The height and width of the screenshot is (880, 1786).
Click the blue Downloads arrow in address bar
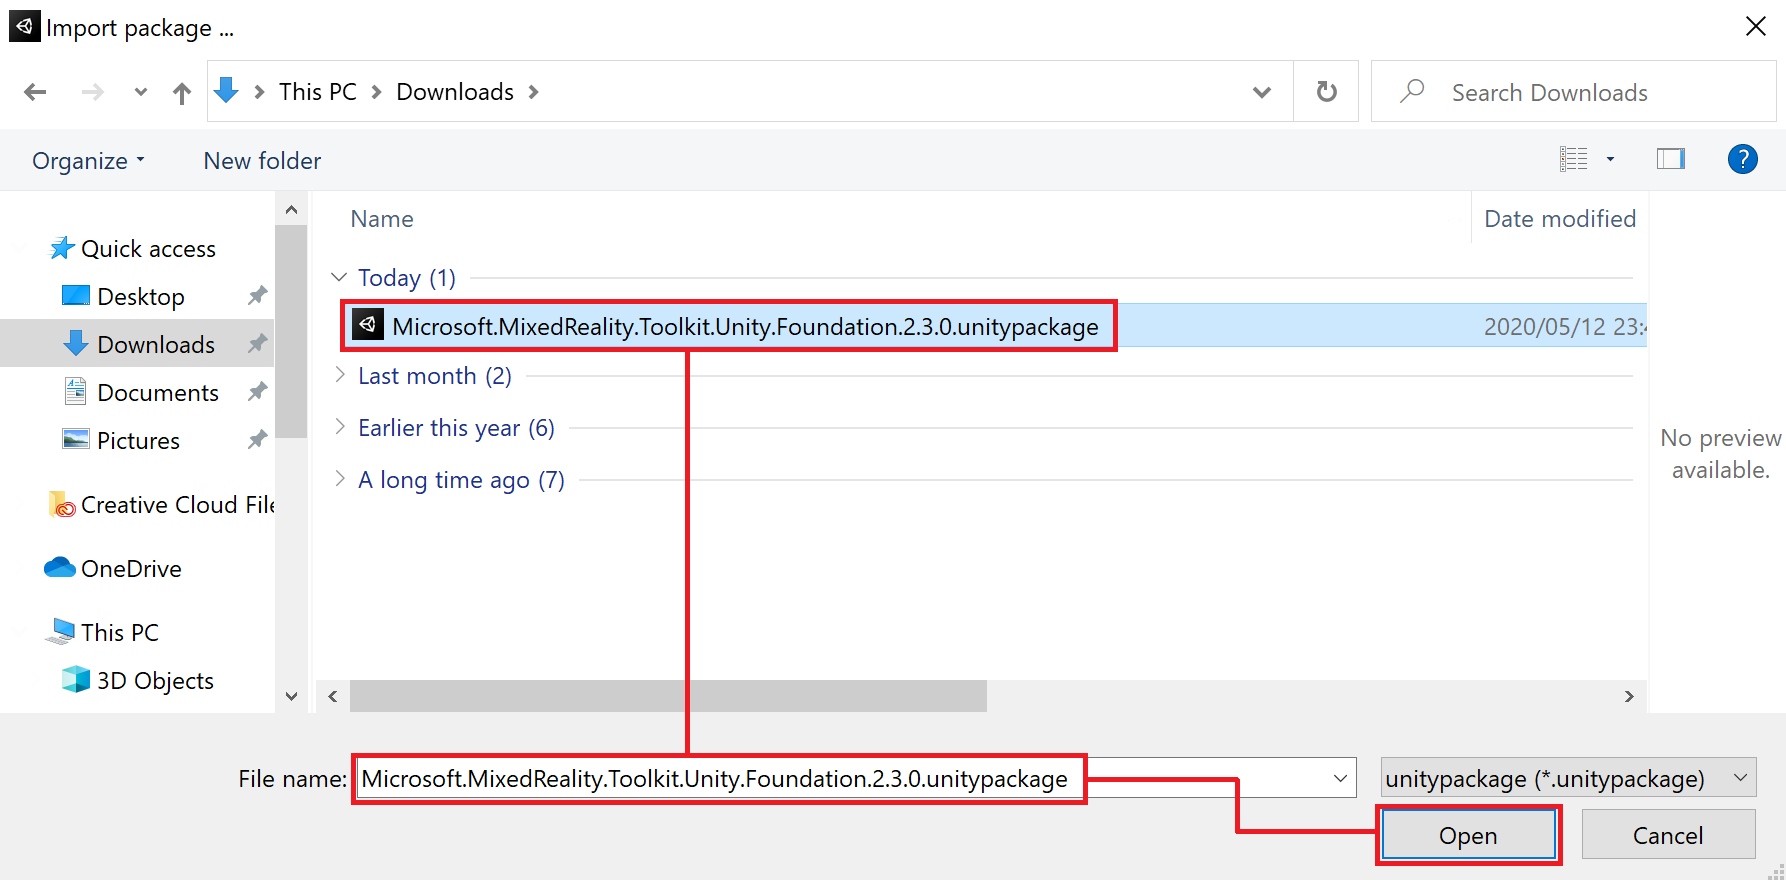227,91
